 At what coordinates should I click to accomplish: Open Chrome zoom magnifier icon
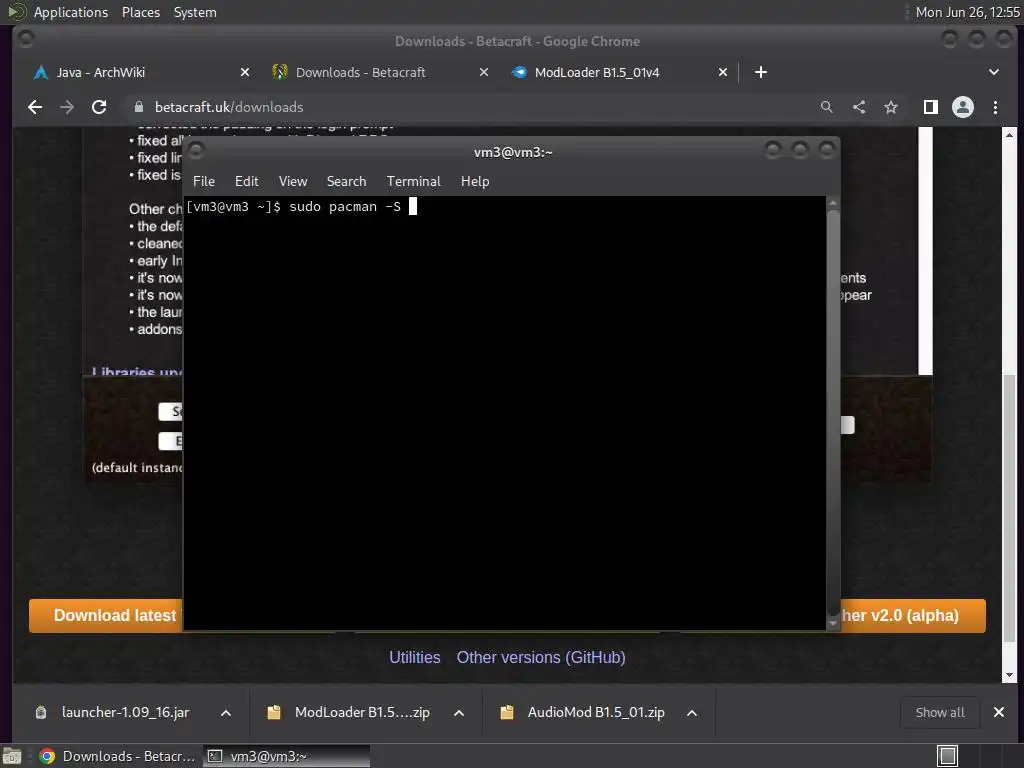pyautogui.click(x=827, y=107)
